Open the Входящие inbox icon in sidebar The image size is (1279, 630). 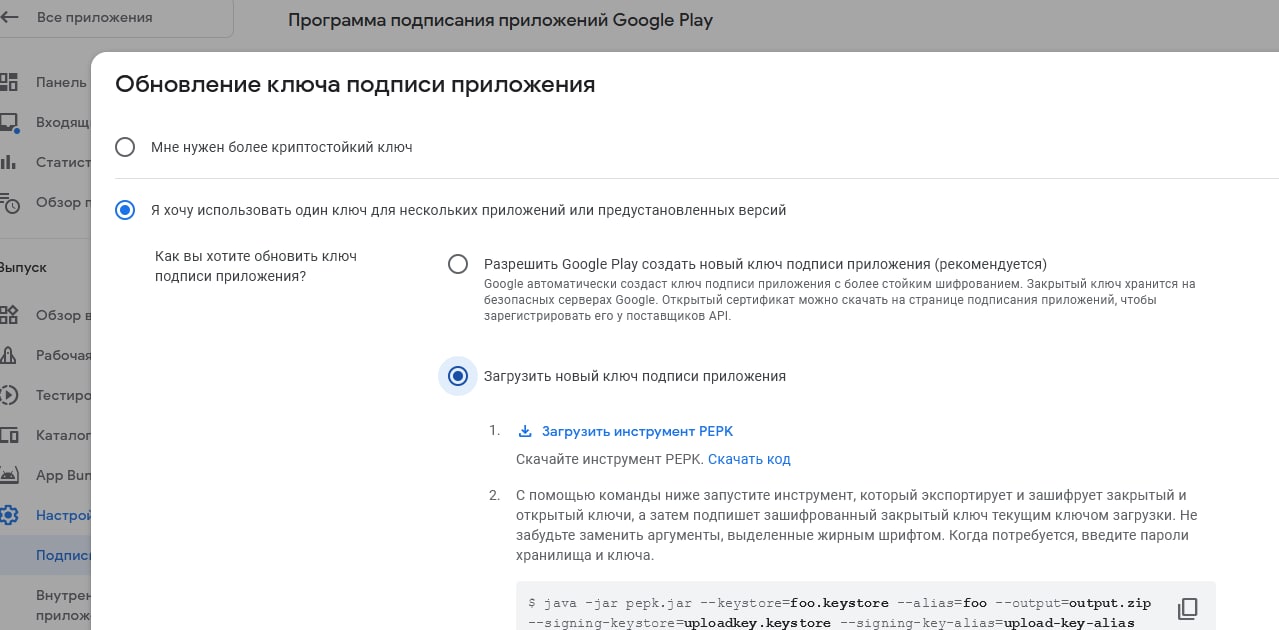pyautogui.click(x=9, y=122)
